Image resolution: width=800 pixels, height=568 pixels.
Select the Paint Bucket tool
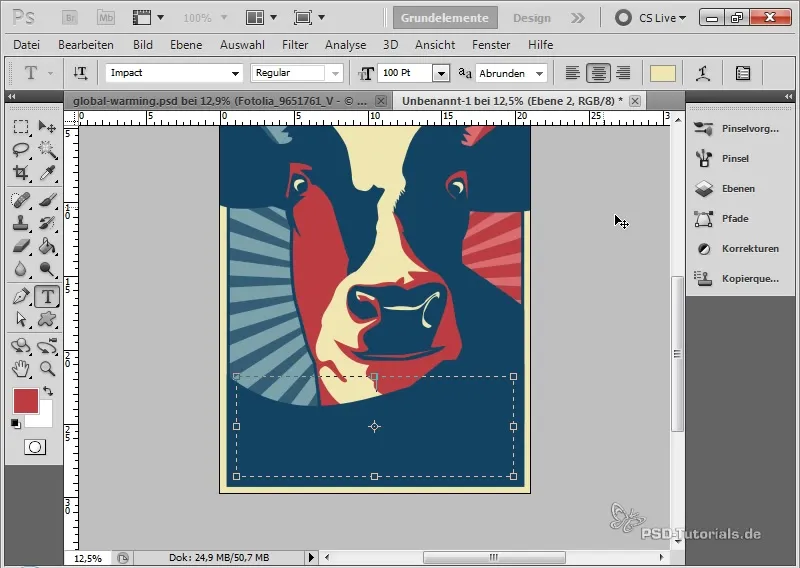tap(47, 246)
